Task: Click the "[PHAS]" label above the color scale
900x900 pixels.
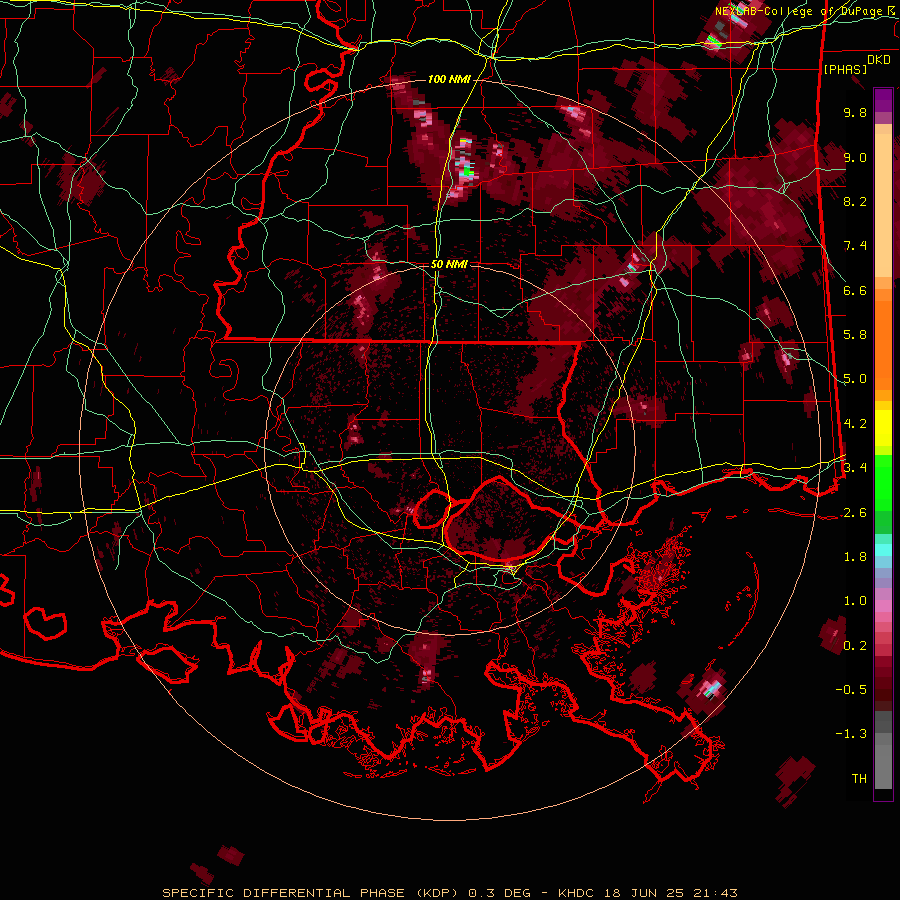Action: coord(845,69)
